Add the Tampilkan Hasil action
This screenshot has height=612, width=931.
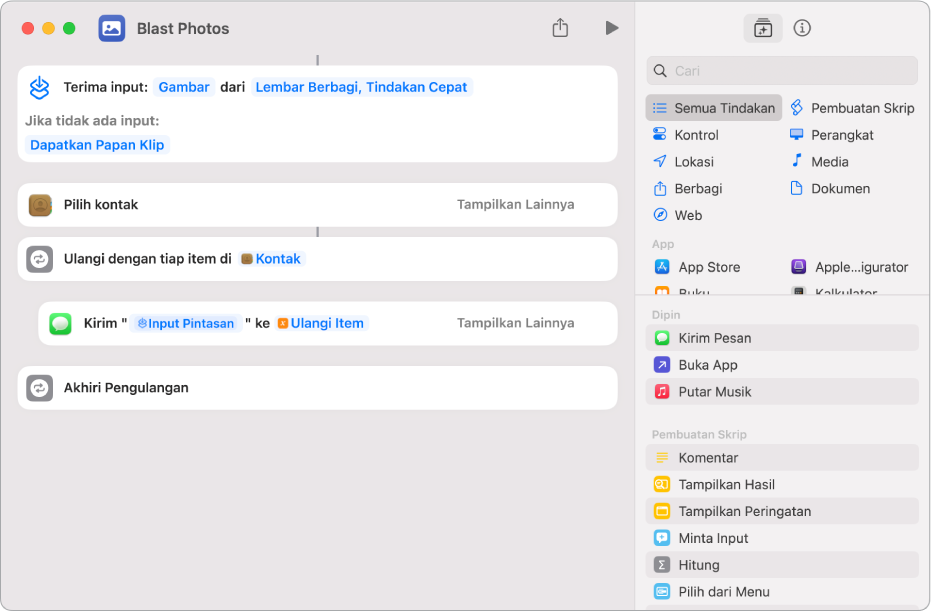782,484
